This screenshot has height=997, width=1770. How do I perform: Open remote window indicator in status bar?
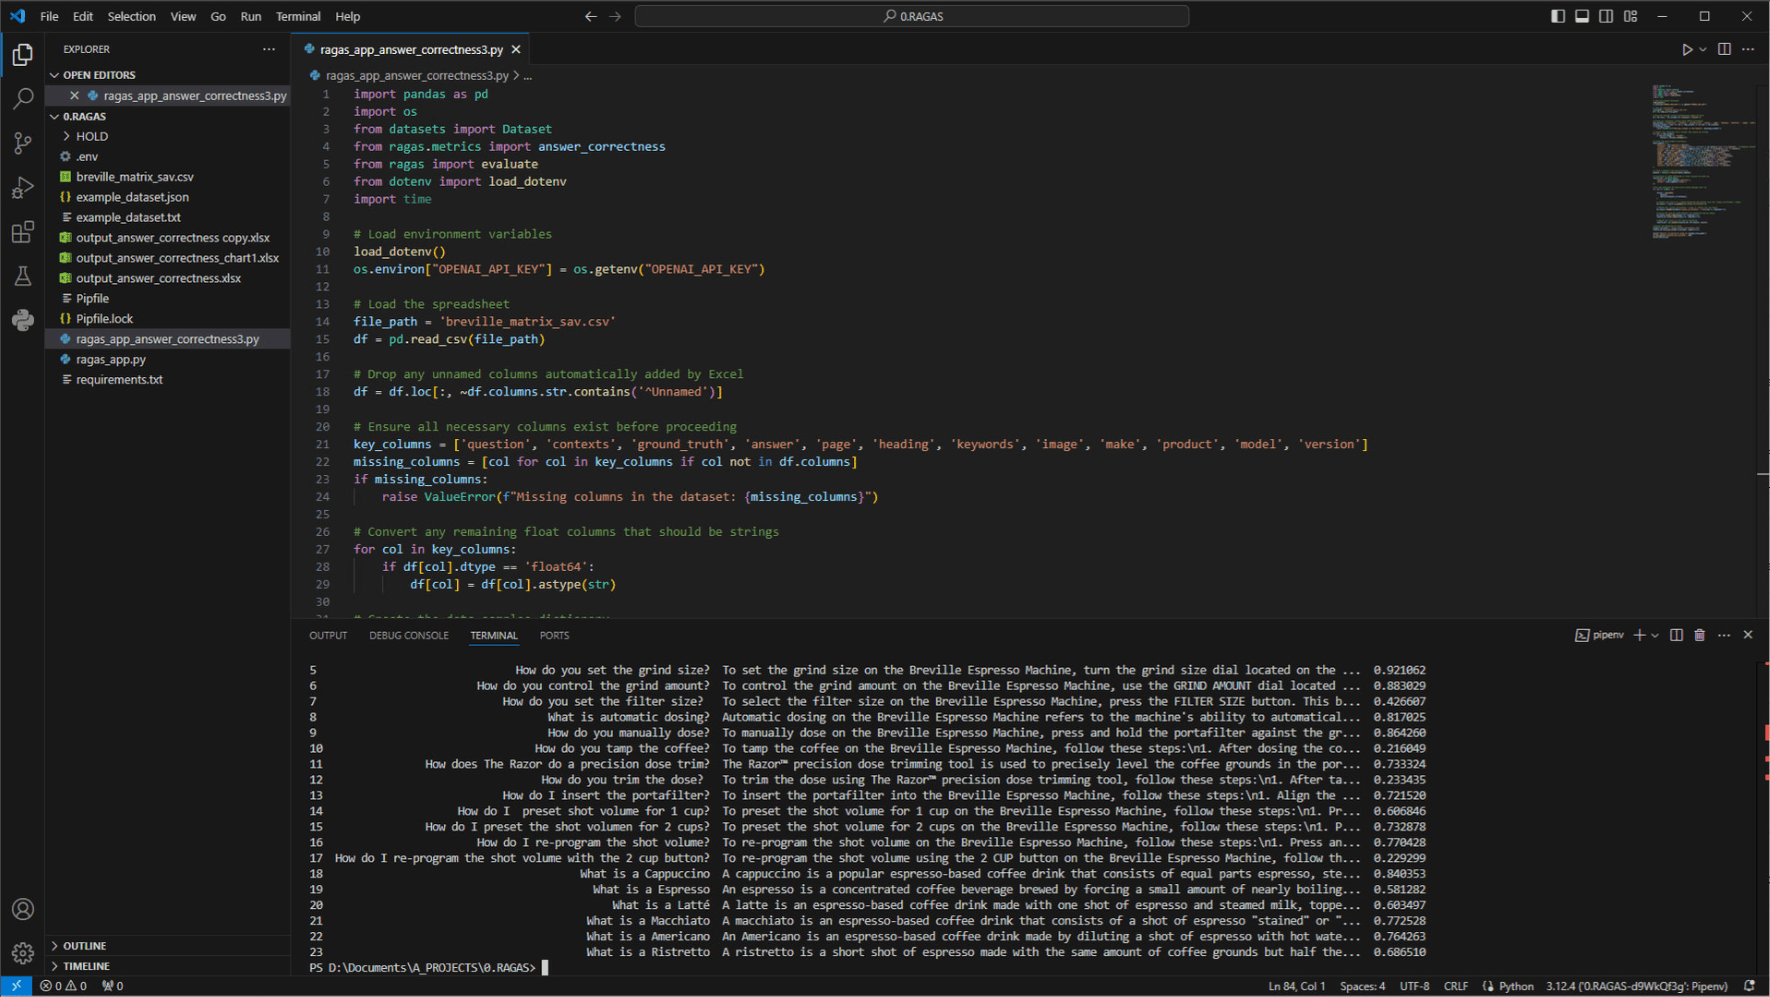click(16, 986)
